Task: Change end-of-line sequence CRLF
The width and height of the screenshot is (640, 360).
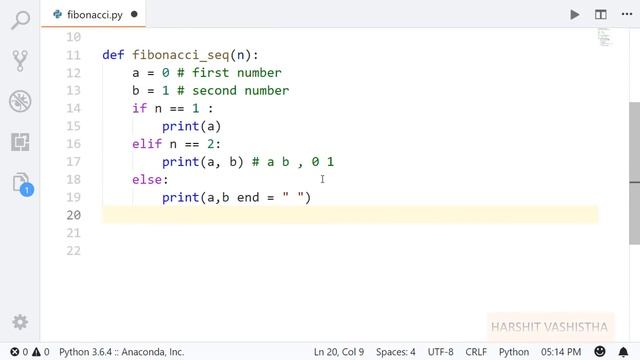Action: click(x=476, y=352)
